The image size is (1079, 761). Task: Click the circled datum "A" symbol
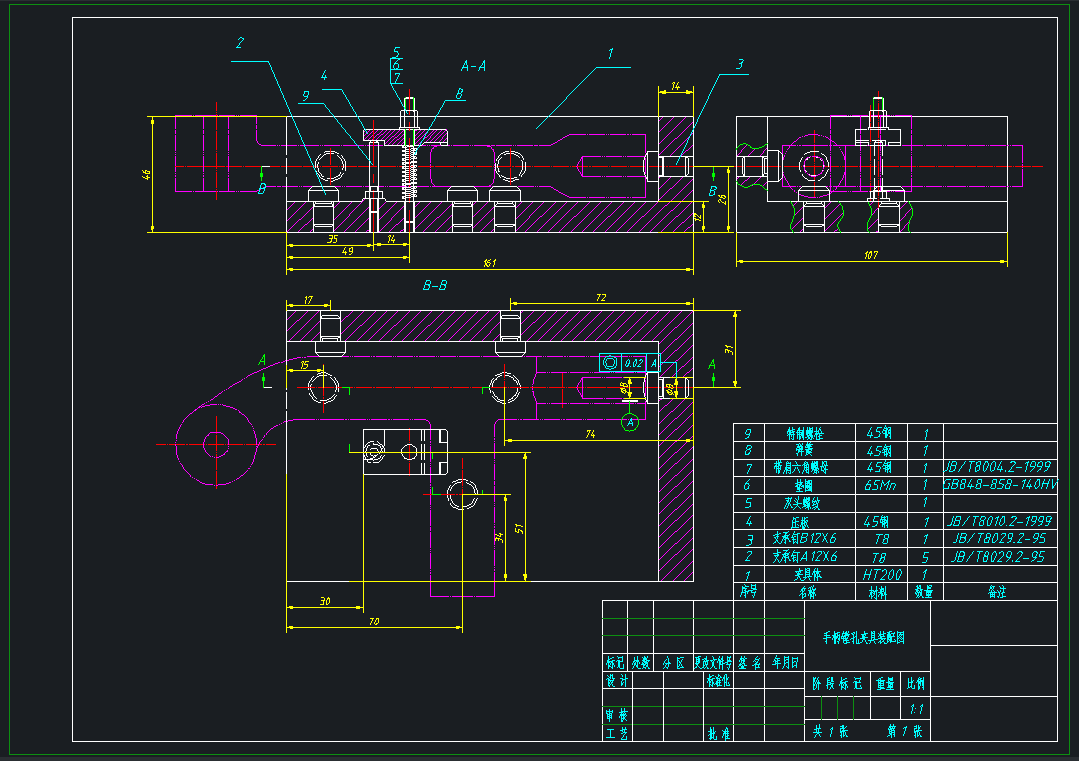click(630, 422)
